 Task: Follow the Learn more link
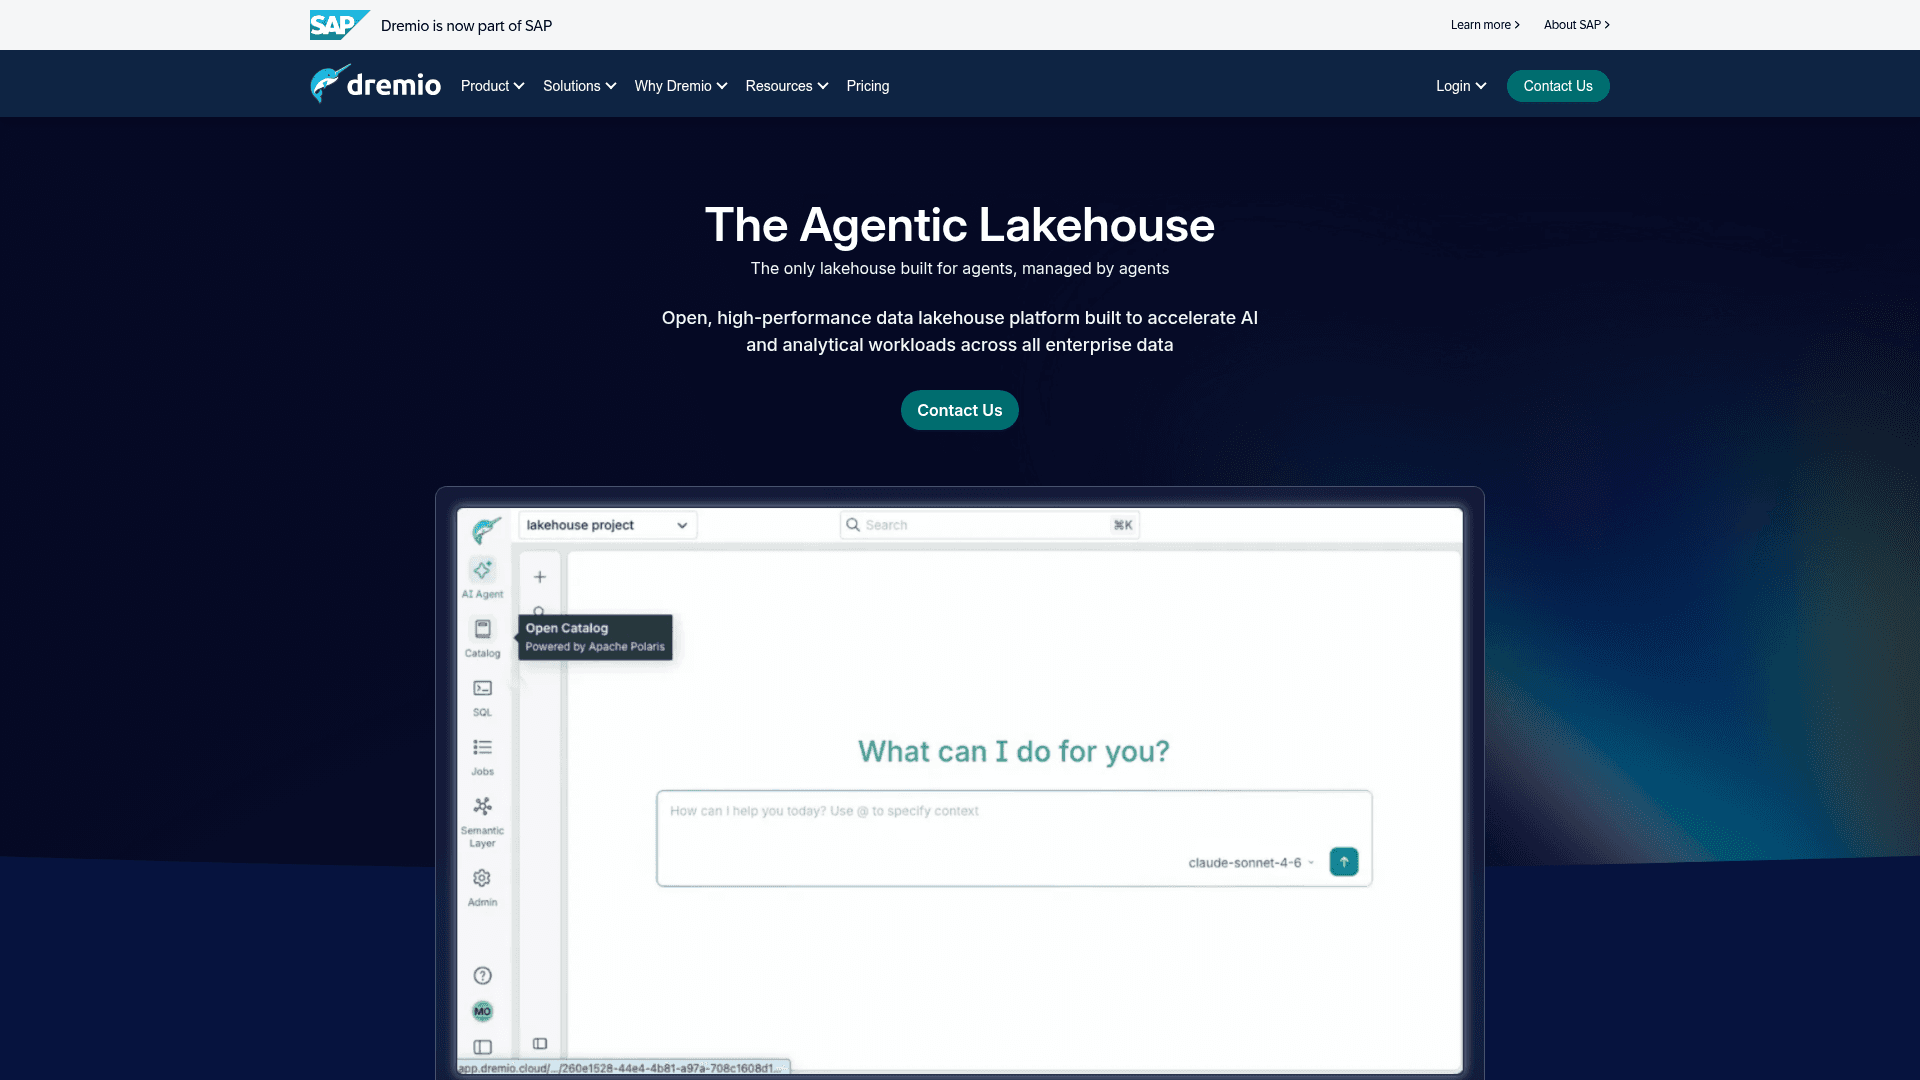click(1485, 25)
